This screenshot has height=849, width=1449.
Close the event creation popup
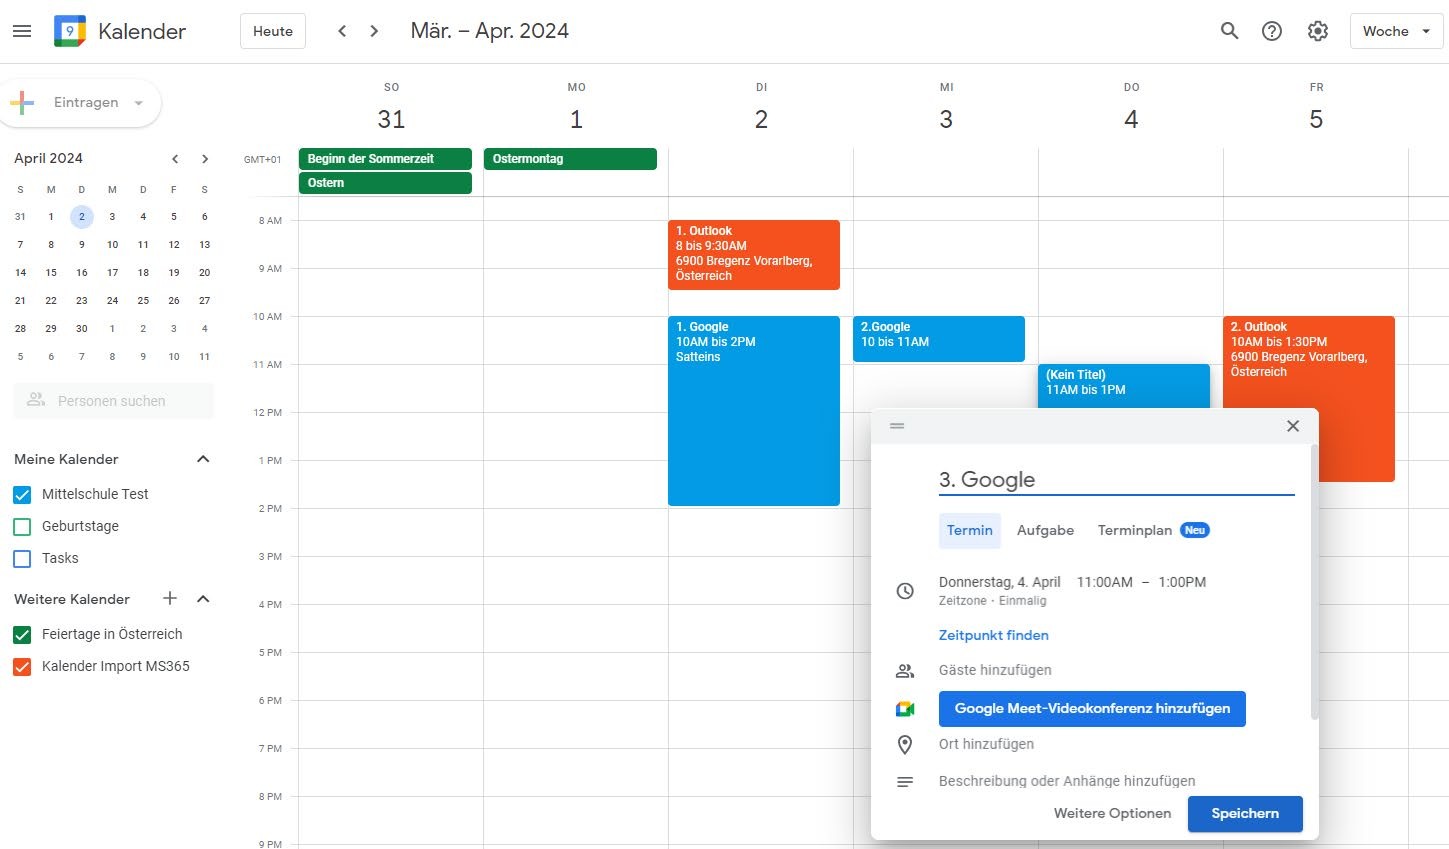[x=1292, y=426]
